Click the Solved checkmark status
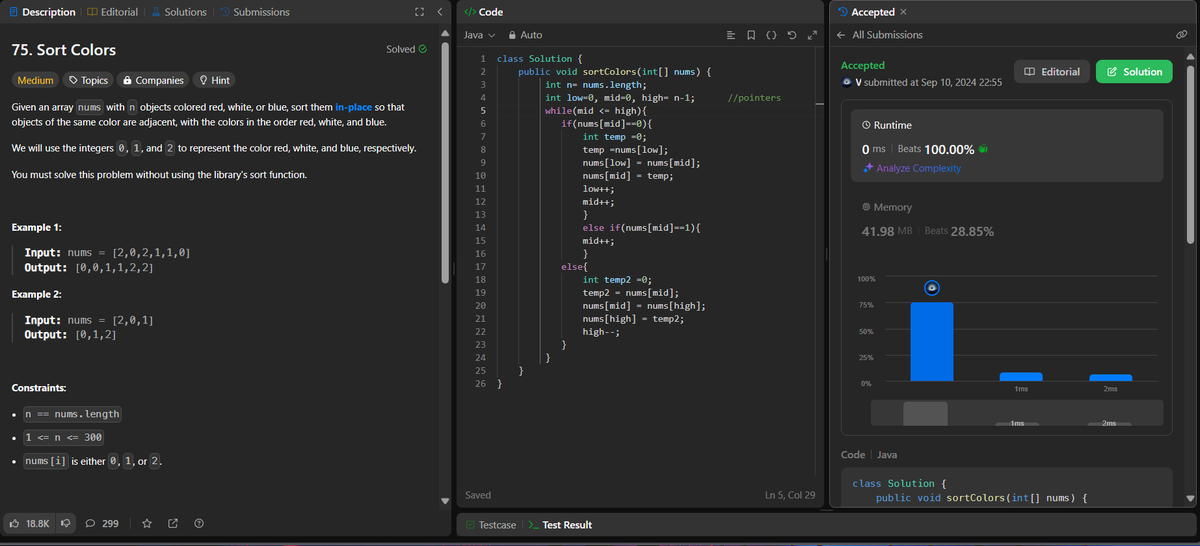The height and width of the screenshot is (546, 1200). pyautogui.click(x=407, y=49)
